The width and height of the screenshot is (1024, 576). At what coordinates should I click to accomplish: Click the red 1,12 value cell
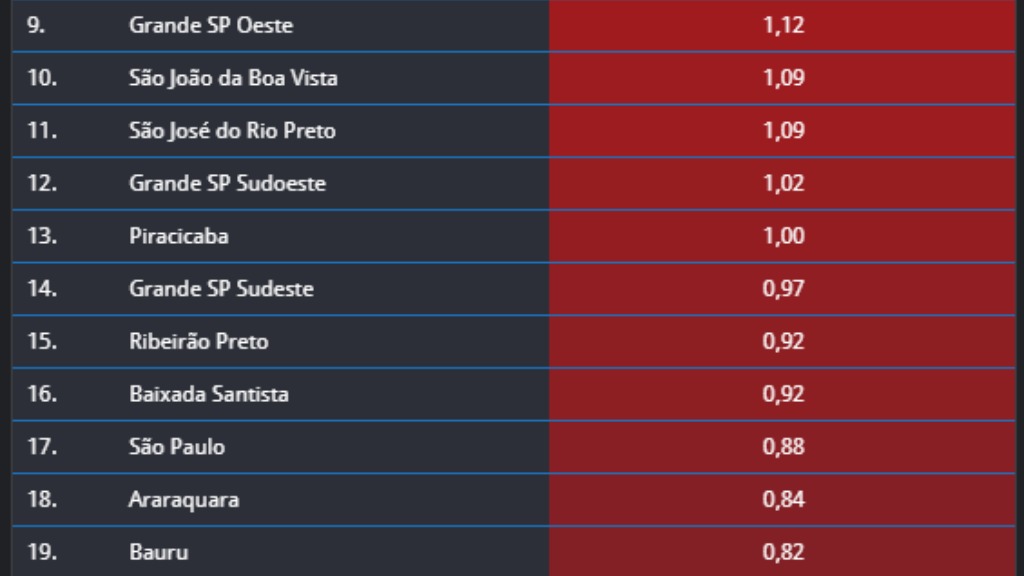(783, 26)
